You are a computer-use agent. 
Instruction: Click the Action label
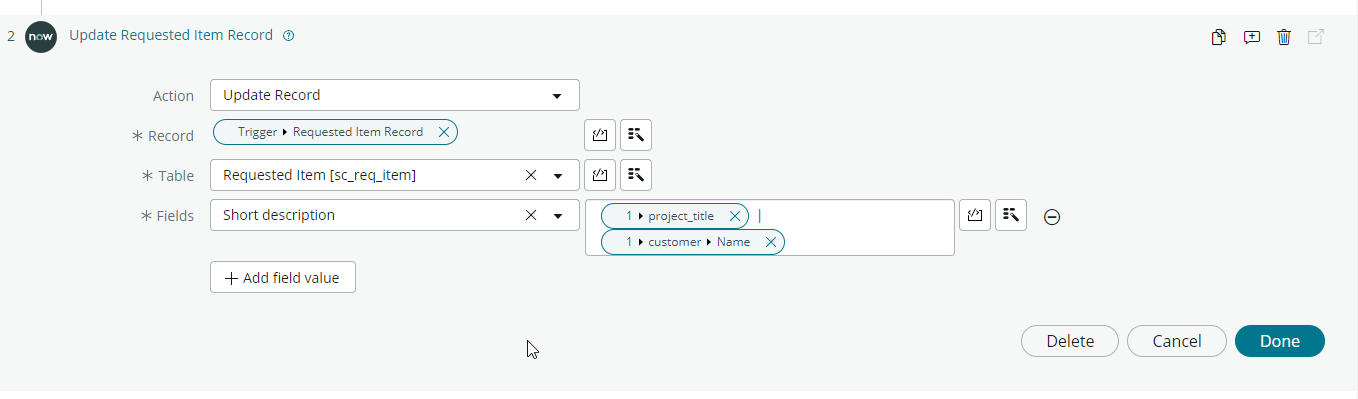[x=173, y=96]
